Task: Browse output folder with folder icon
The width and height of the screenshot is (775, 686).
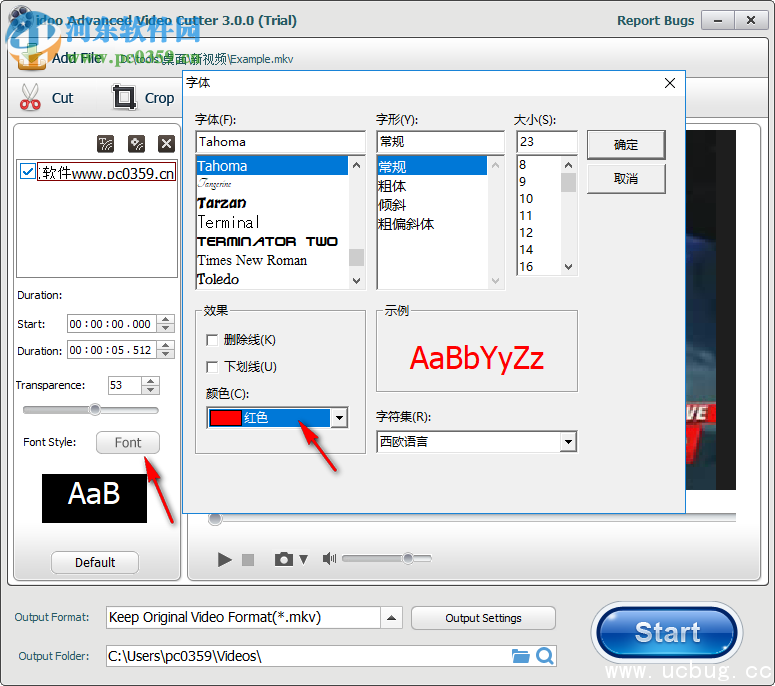Action: 520,656
